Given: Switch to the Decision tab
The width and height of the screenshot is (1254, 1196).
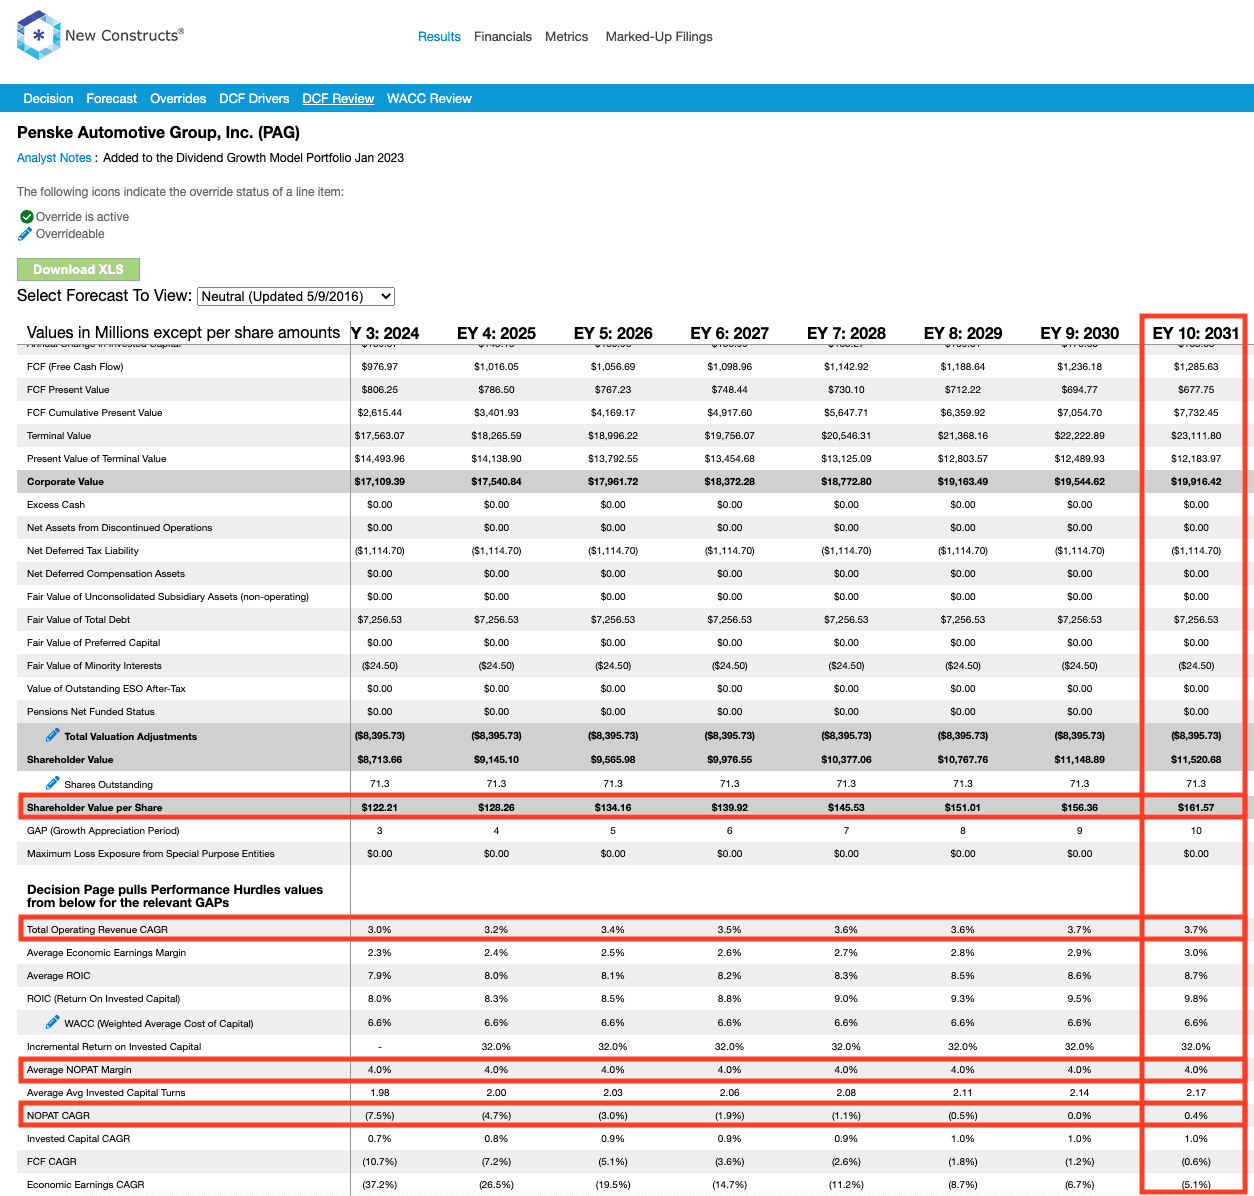Looking at the screenshot, I should pyautogui.click(x=48, y=99).
